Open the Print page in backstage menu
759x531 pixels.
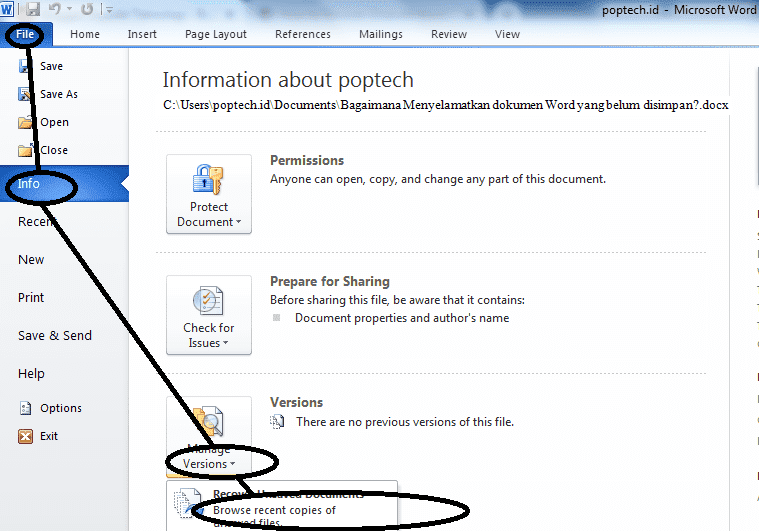point(31,298)
